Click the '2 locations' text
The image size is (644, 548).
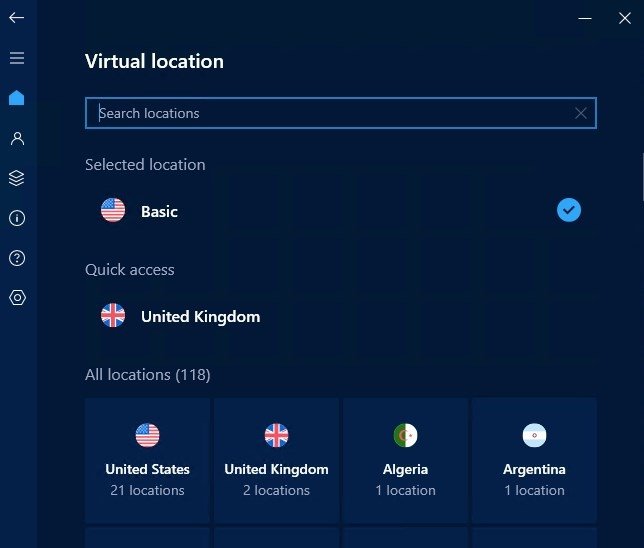click(276, 490)
